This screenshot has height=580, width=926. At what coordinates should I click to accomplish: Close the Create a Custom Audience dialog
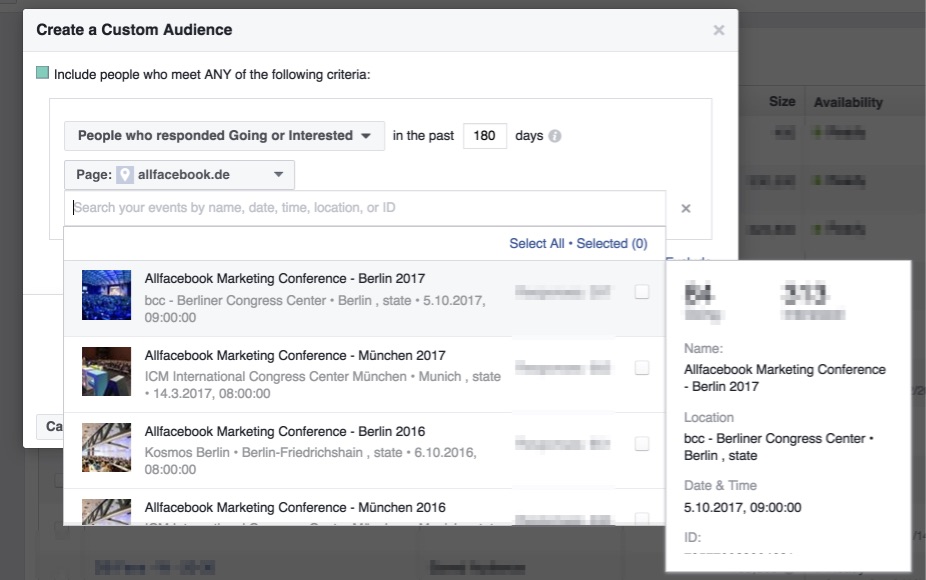pyautogui.click(x=718, y=30)
